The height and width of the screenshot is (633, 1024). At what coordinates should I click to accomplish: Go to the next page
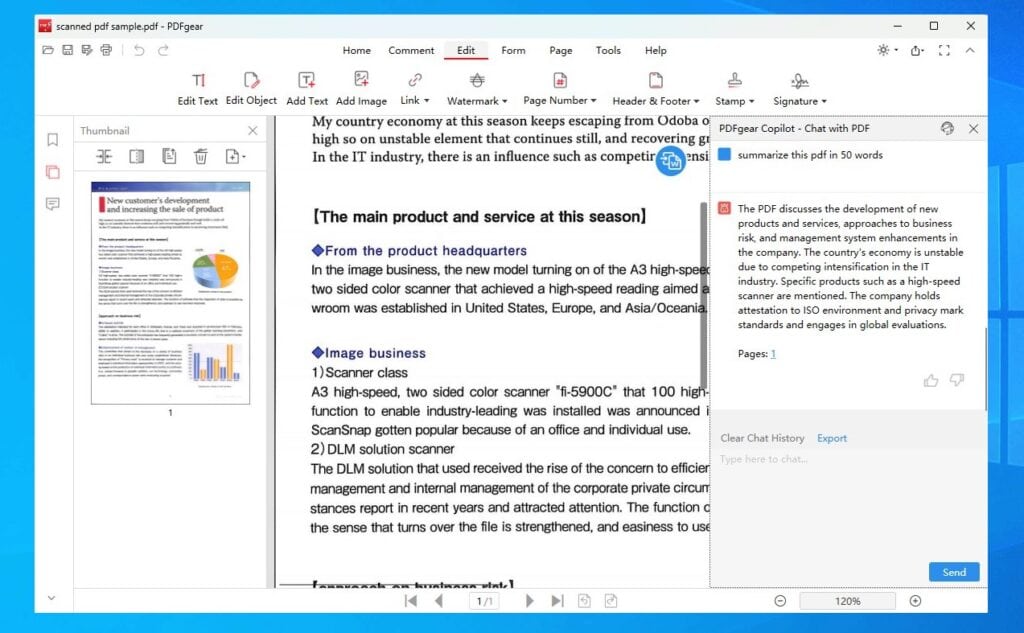[x=529, y=601]
